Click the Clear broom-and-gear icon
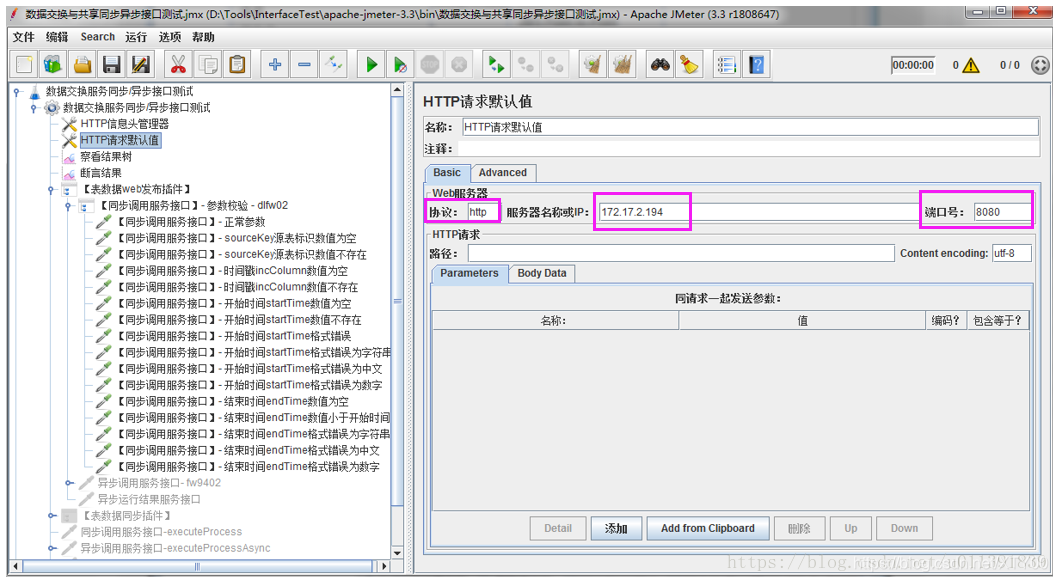Screen dimensions: 1058x582 click(592, 65)
